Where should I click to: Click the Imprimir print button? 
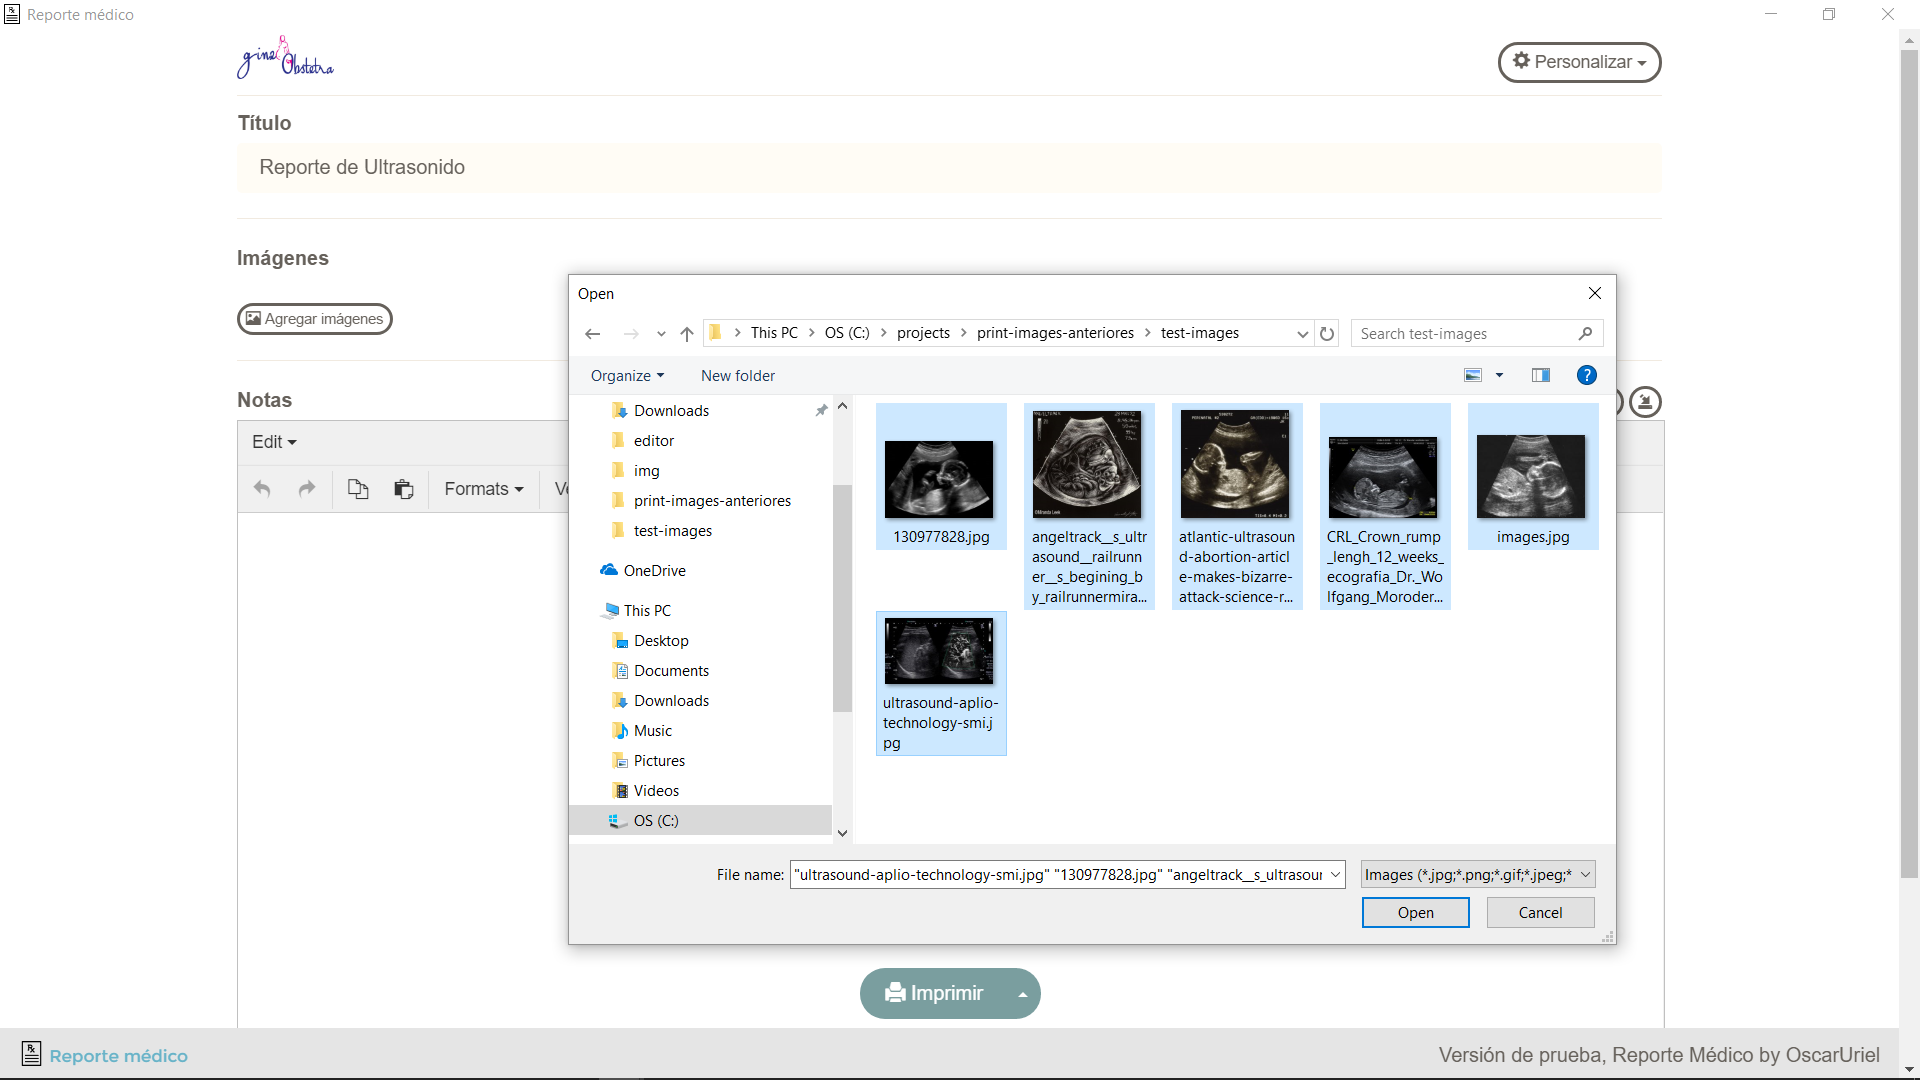pyautogui.click(x=936, y=993)
